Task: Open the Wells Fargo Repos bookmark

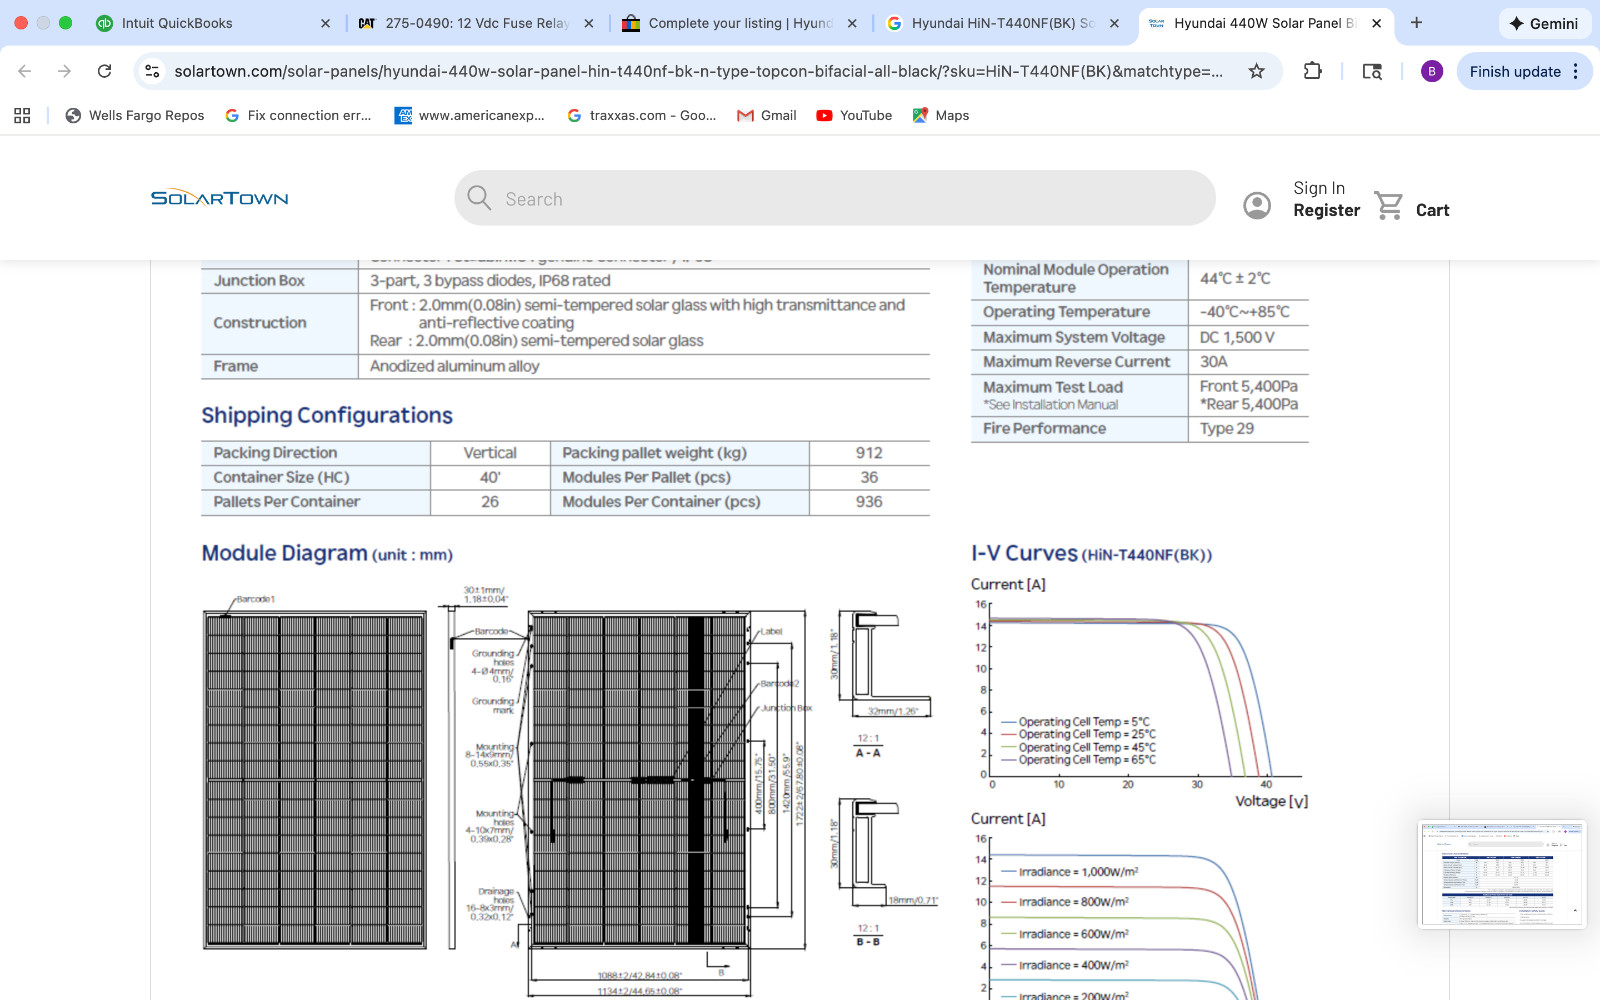Action: point(135,115)
